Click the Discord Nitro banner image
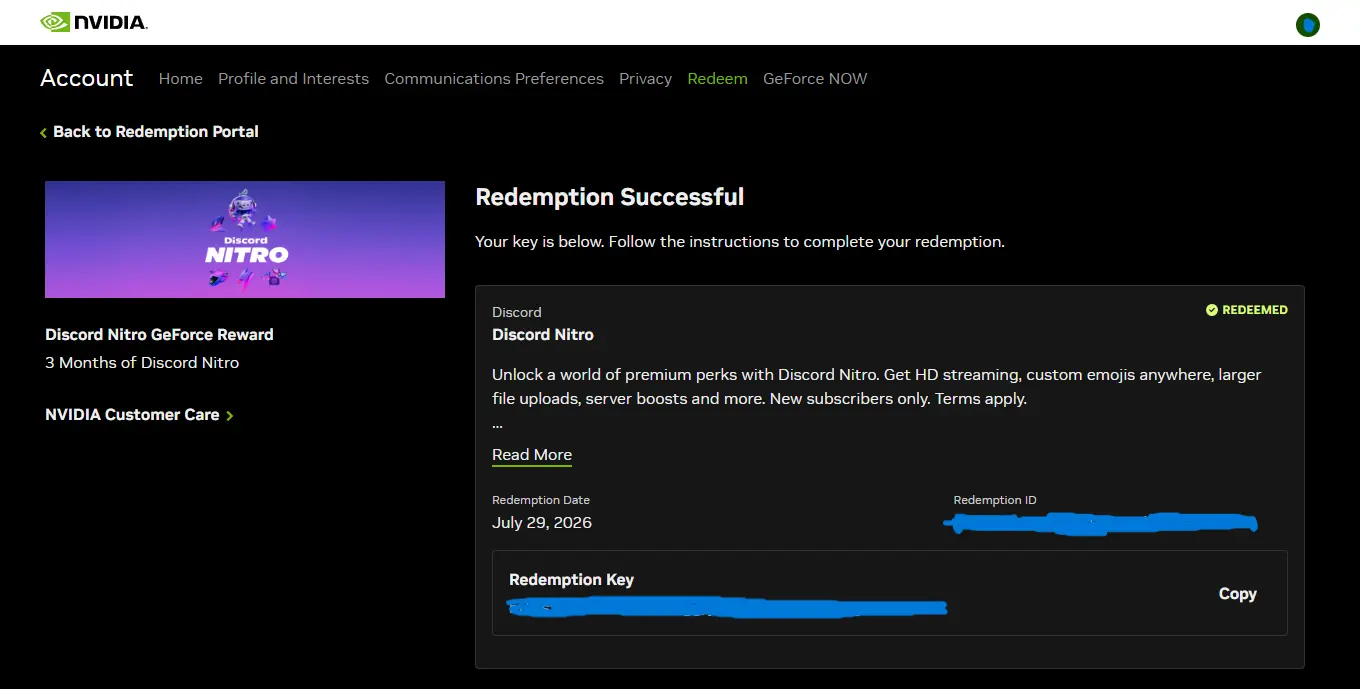 (x=245, y=239)
